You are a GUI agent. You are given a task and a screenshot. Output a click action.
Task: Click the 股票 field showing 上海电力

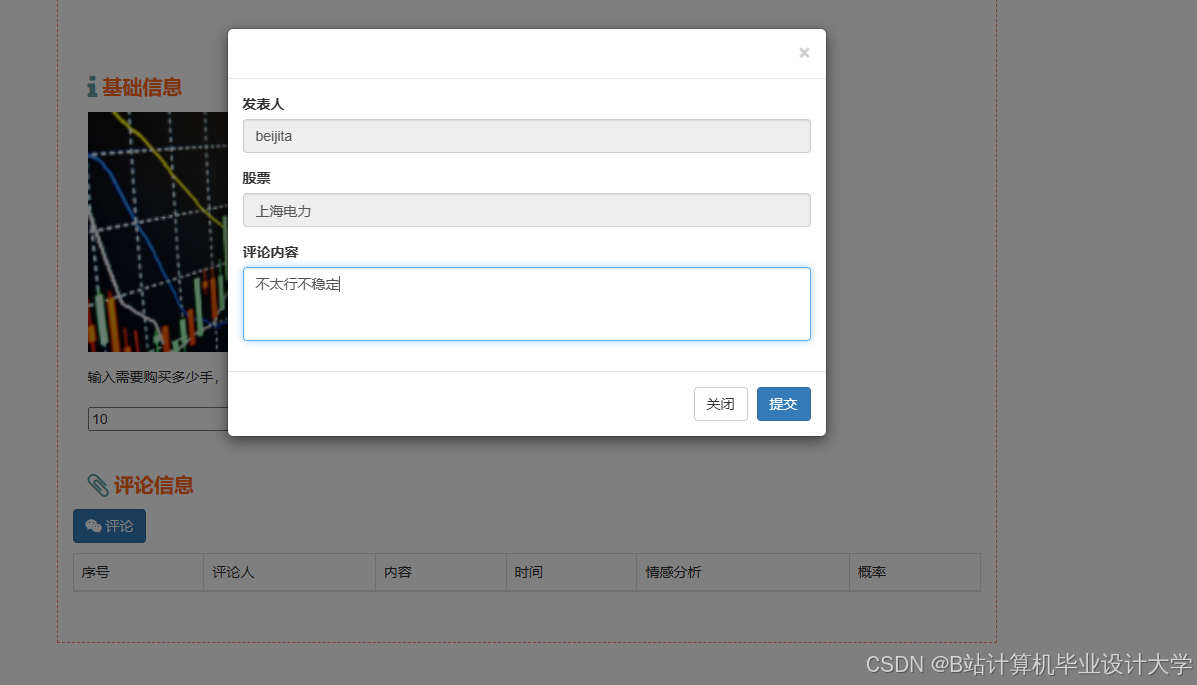527,210
